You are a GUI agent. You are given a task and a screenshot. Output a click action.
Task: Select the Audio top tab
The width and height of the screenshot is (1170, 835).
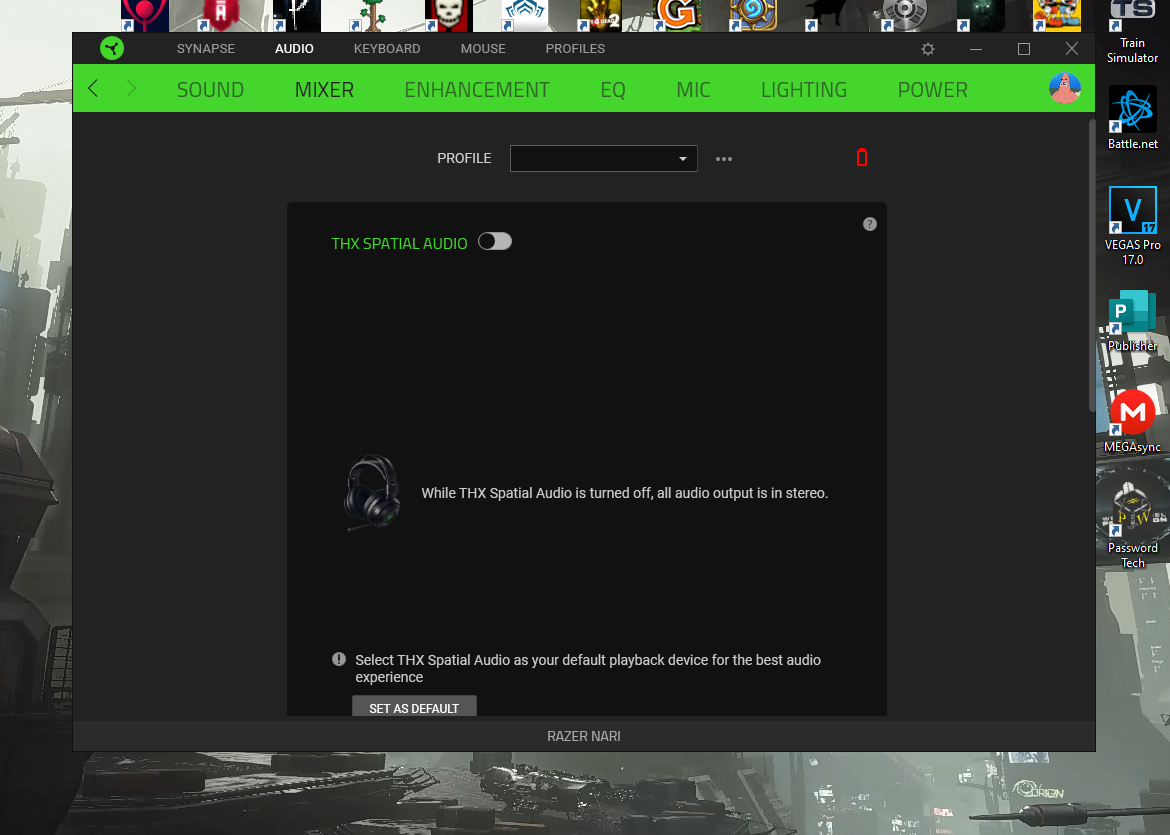coord(294,49)
